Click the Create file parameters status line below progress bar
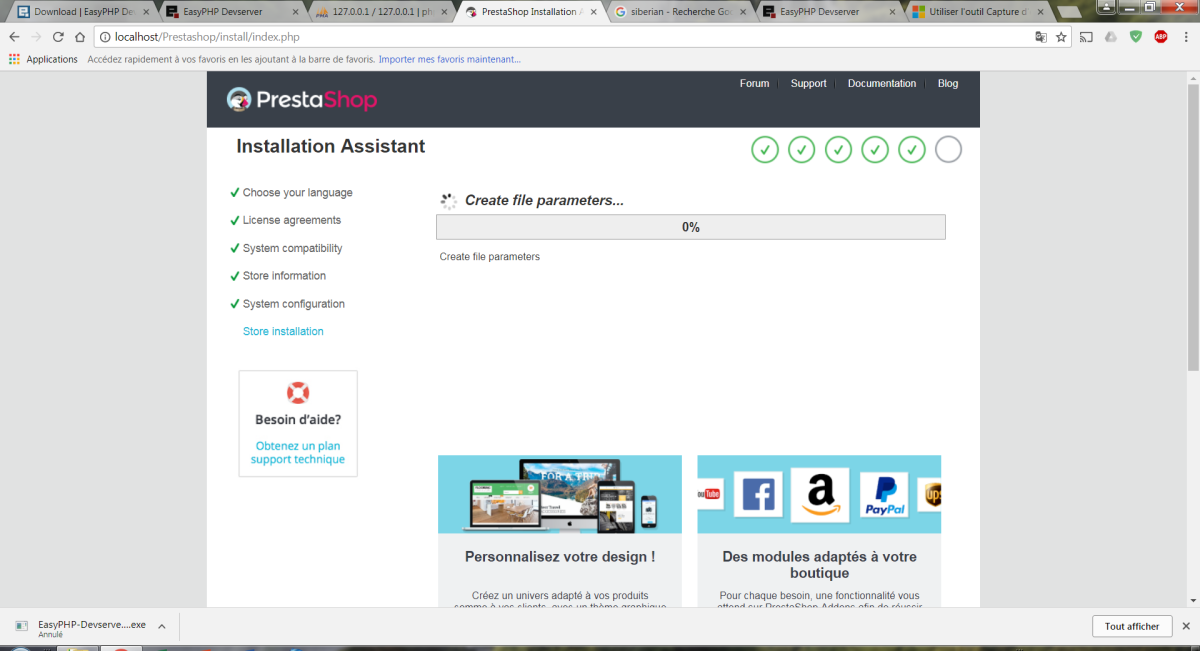 coord(490,257)
